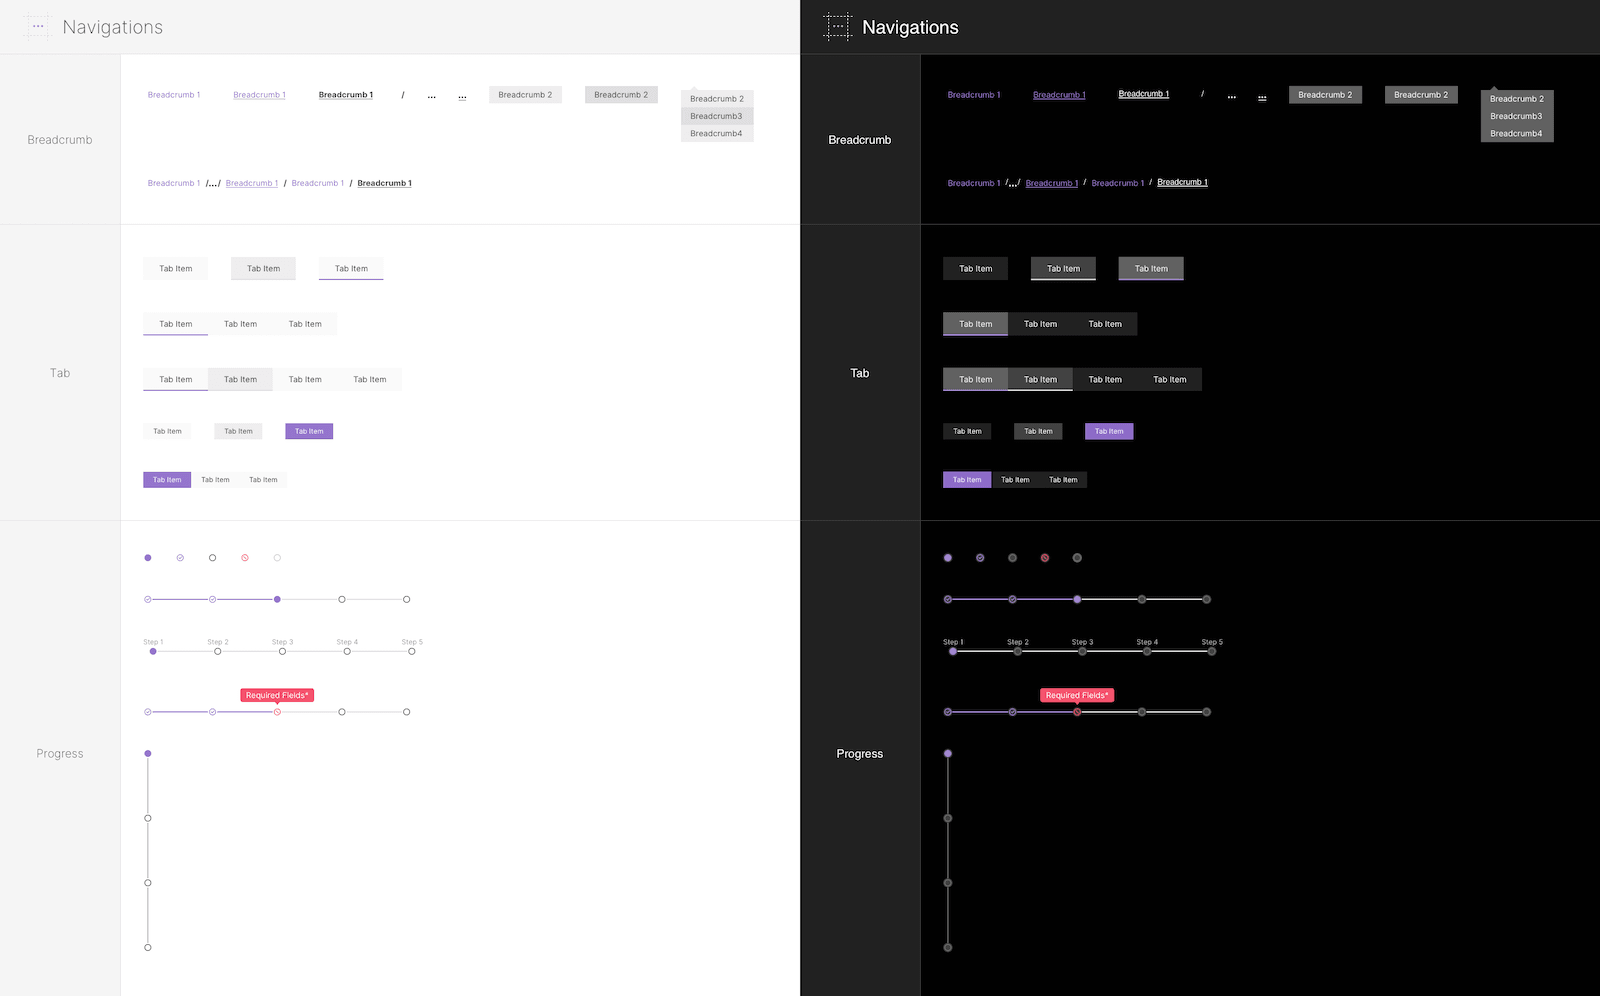Click the bottom circle of the vertical stepper
This screenshot has width=1600, height=996.
pyautogui.click(x=148, y=946)
